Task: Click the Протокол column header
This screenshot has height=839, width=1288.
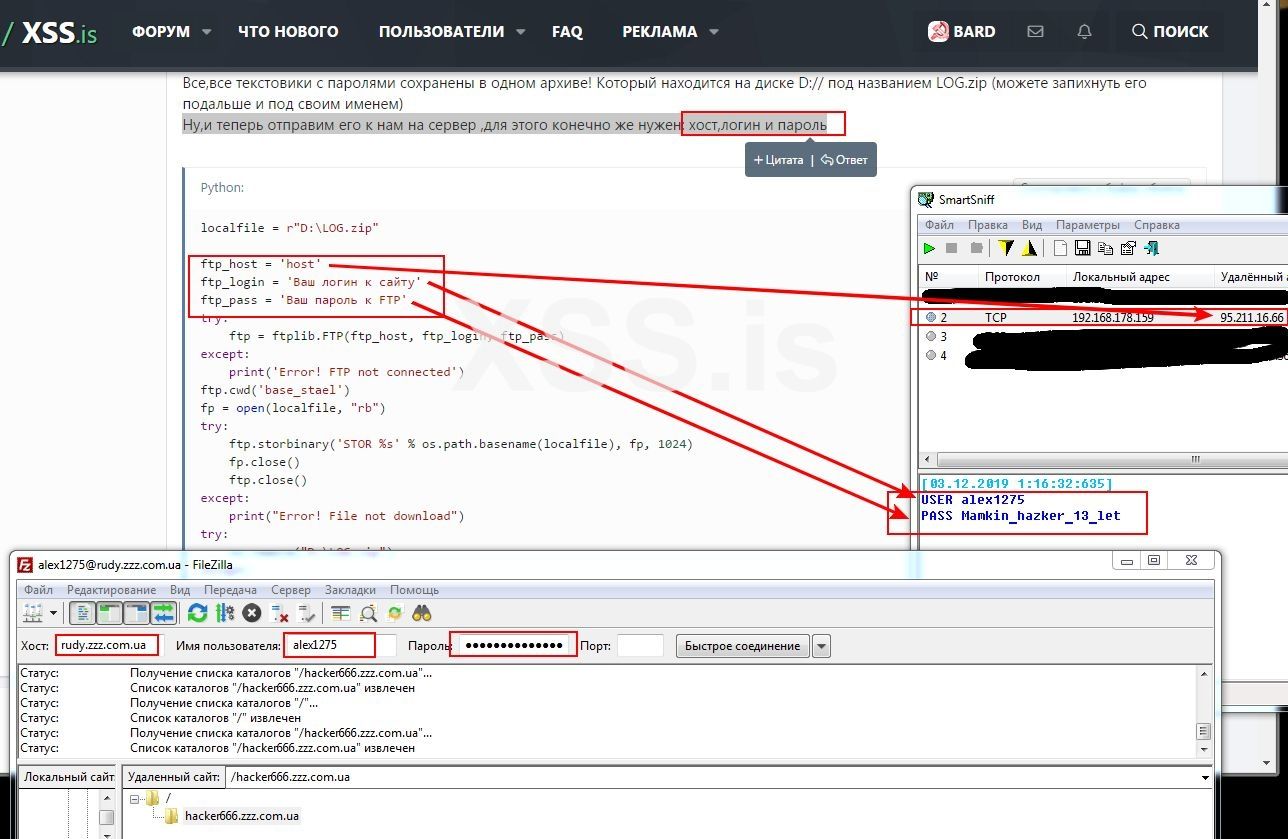Action: pyautogui.click(x=1021, y=277)
